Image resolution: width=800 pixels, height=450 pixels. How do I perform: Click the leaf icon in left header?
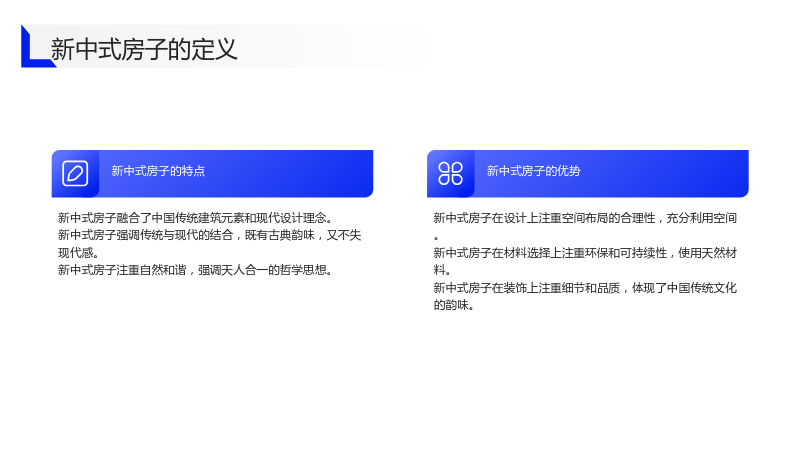click(75, 173)
